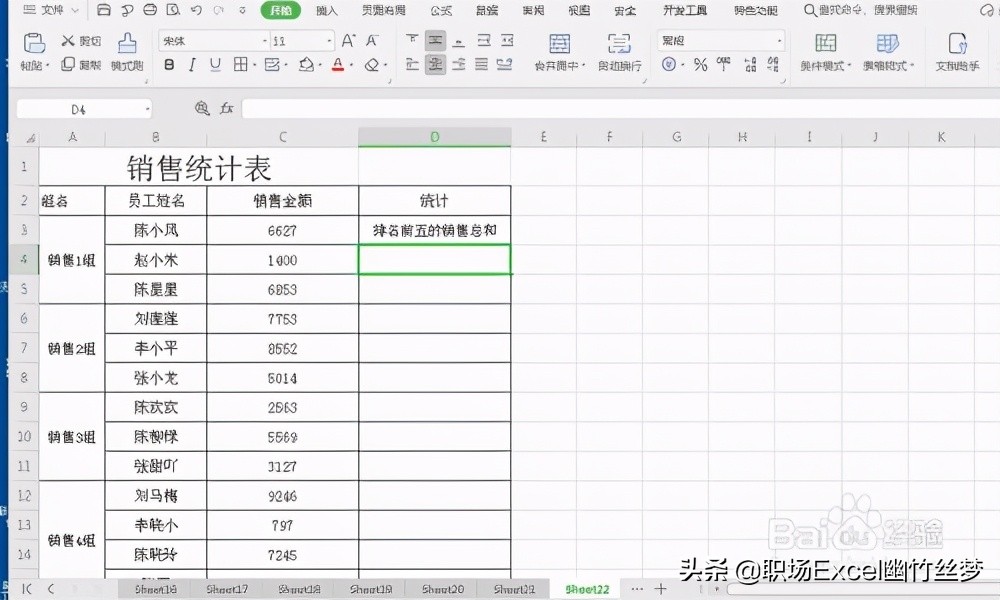Switch to the 插入 (Insert) tab

click(327, 10)
